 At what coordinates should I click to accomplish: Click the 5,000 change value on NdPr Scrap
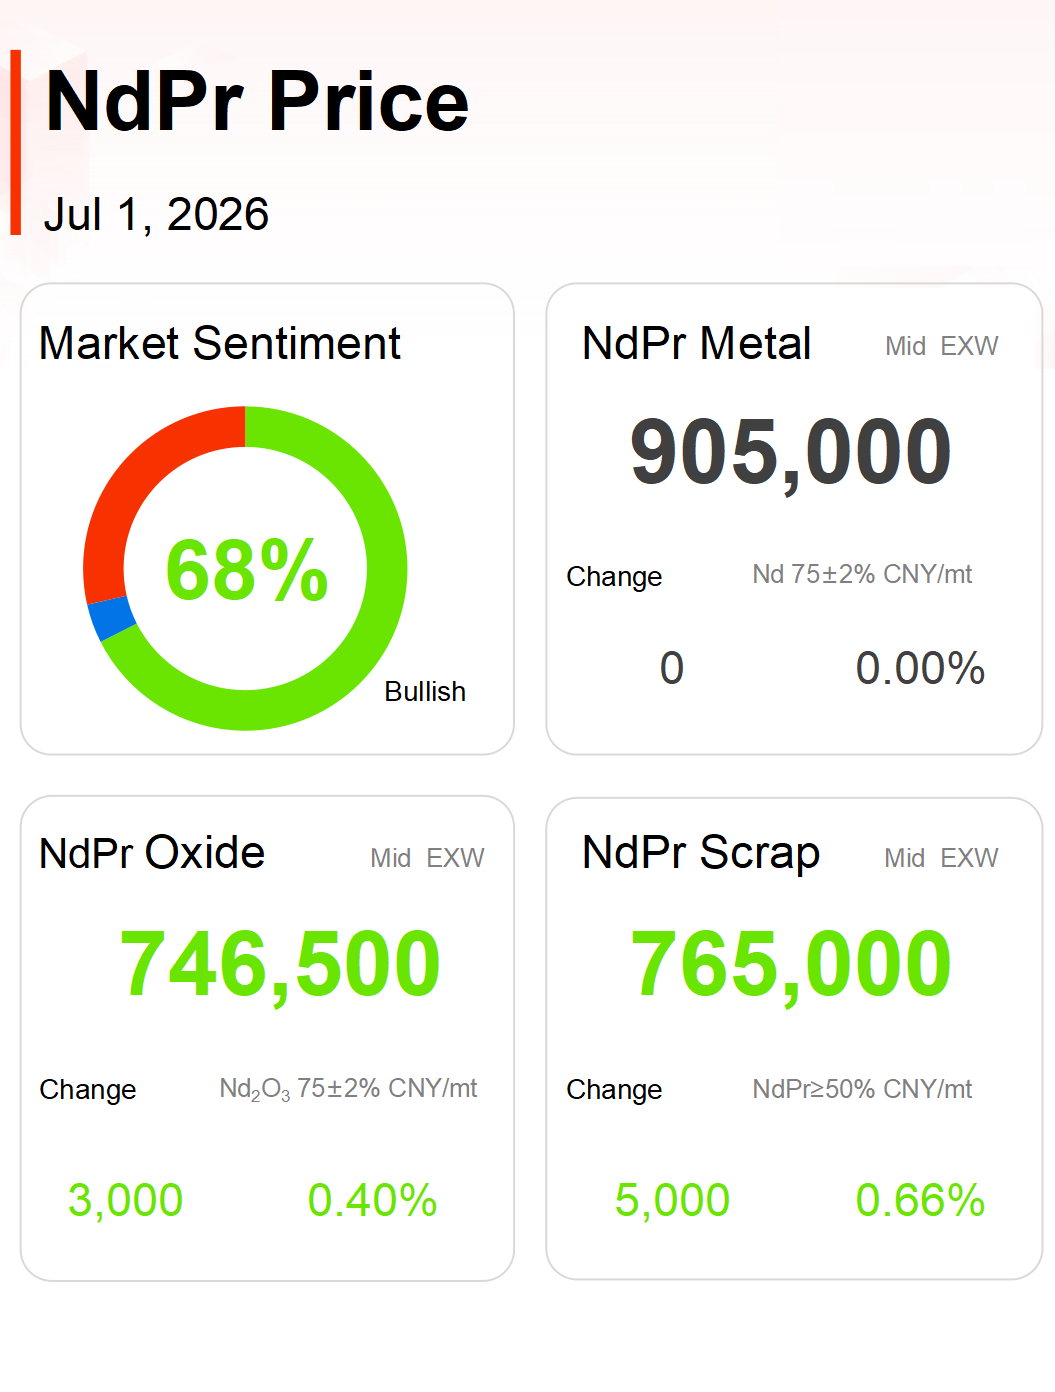tap(672, 1200)
